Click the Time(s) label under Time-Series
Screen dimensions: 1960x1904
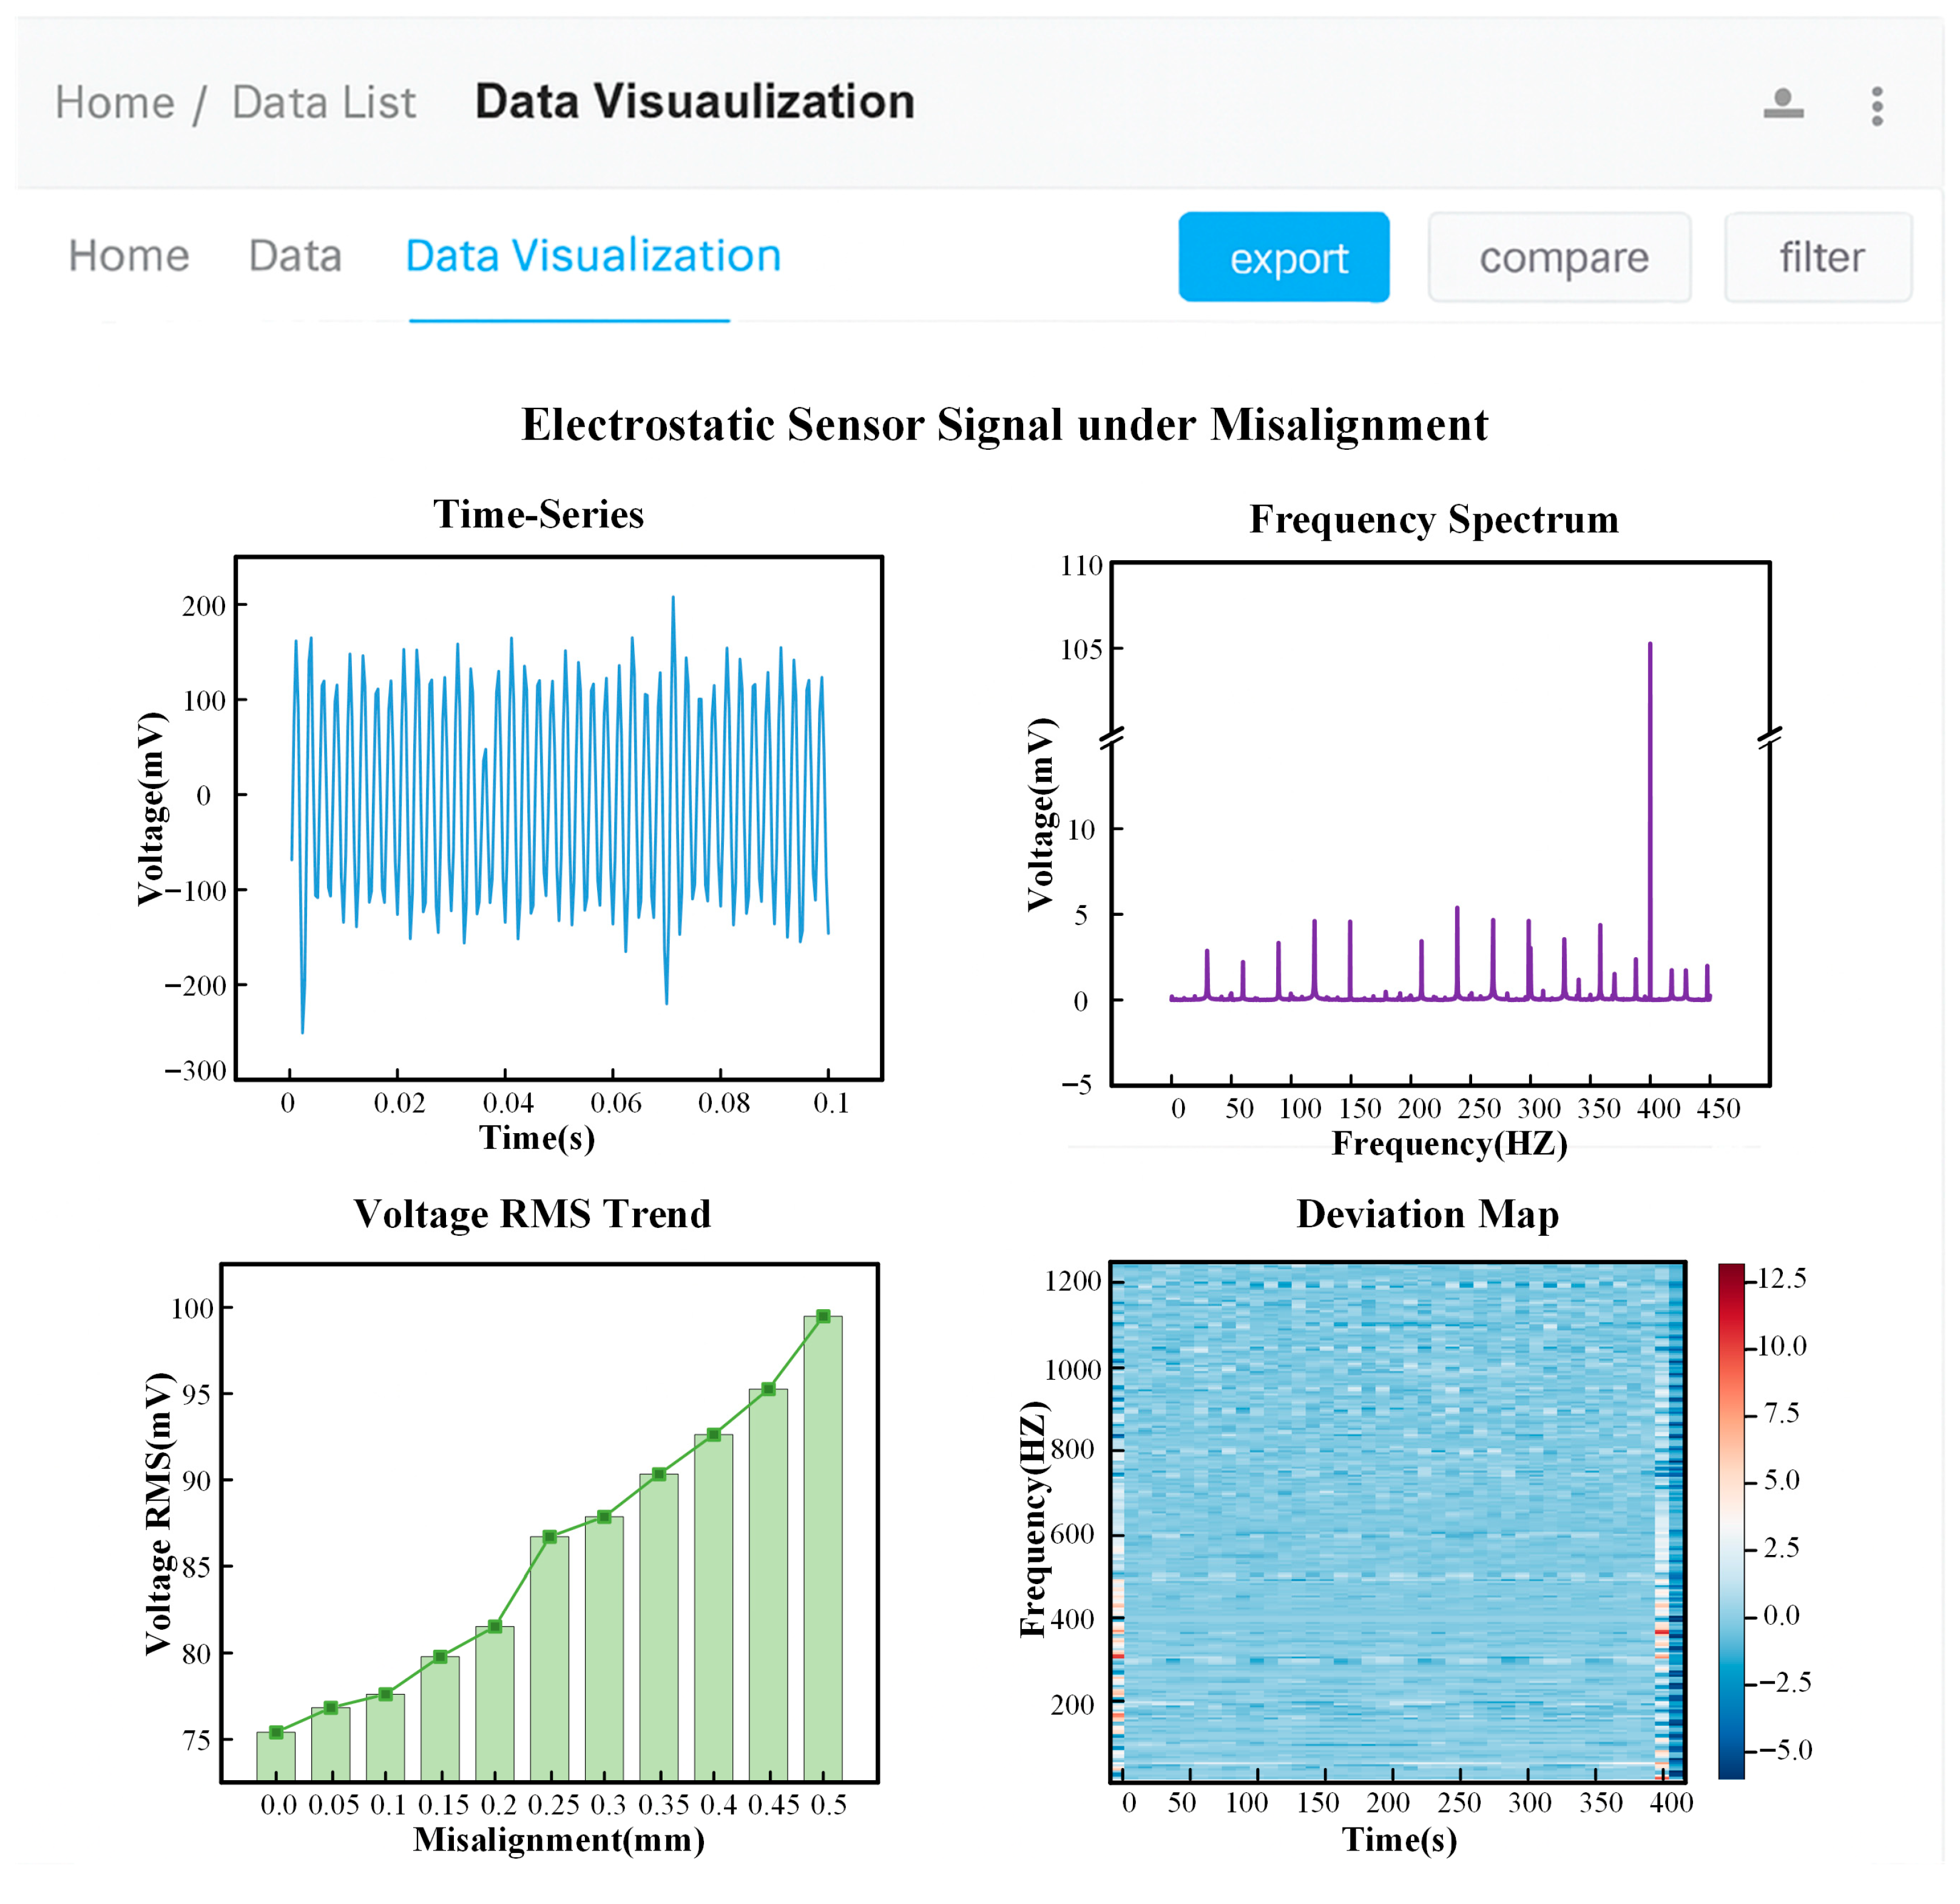pyautogui.click(x=537, y=1138)
